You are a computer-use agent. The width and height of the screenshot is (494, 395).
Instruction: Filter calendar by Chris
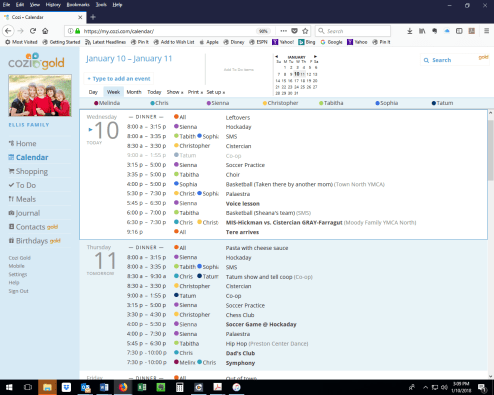(x=159, y=103)
